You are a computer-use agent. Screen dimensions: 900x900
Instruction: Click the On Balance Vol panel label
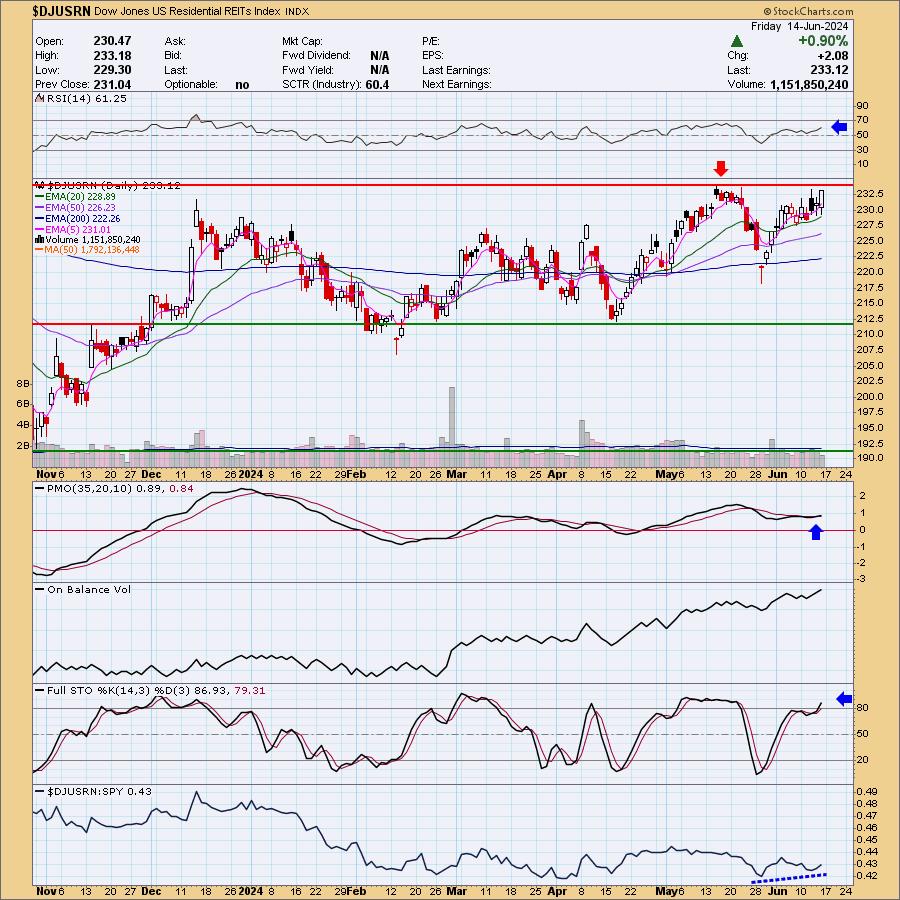[89, 589]
